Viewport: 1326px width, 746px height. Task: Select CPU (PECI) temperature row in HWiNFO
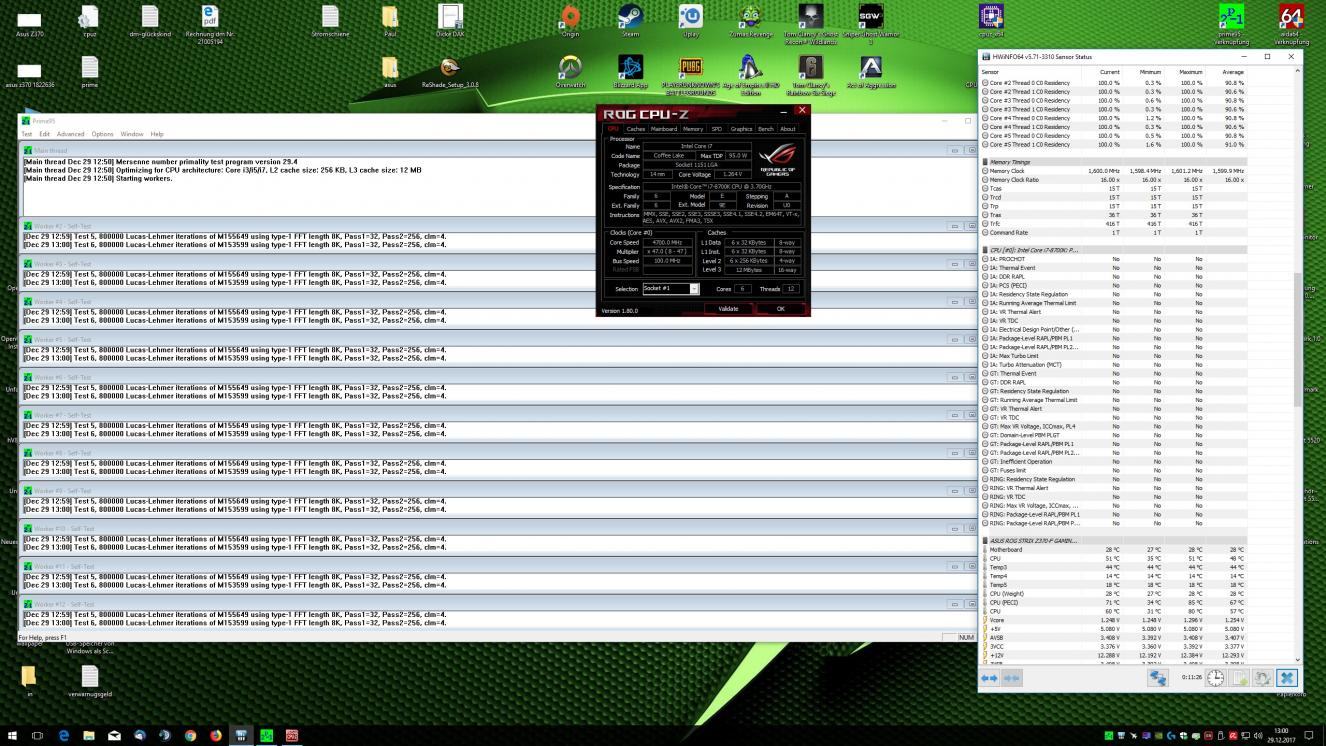(x=1114, y=602)
